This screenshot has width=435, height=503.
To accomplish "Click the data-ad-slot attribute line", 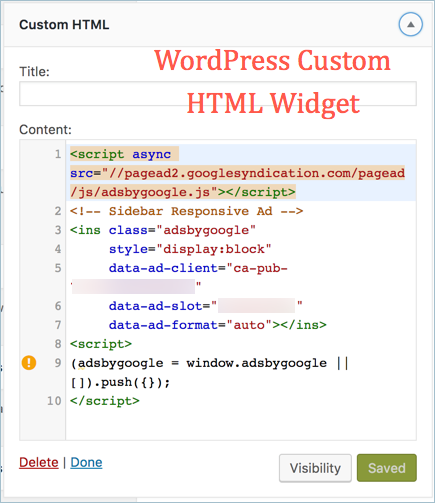I will (x=206, y=306).
